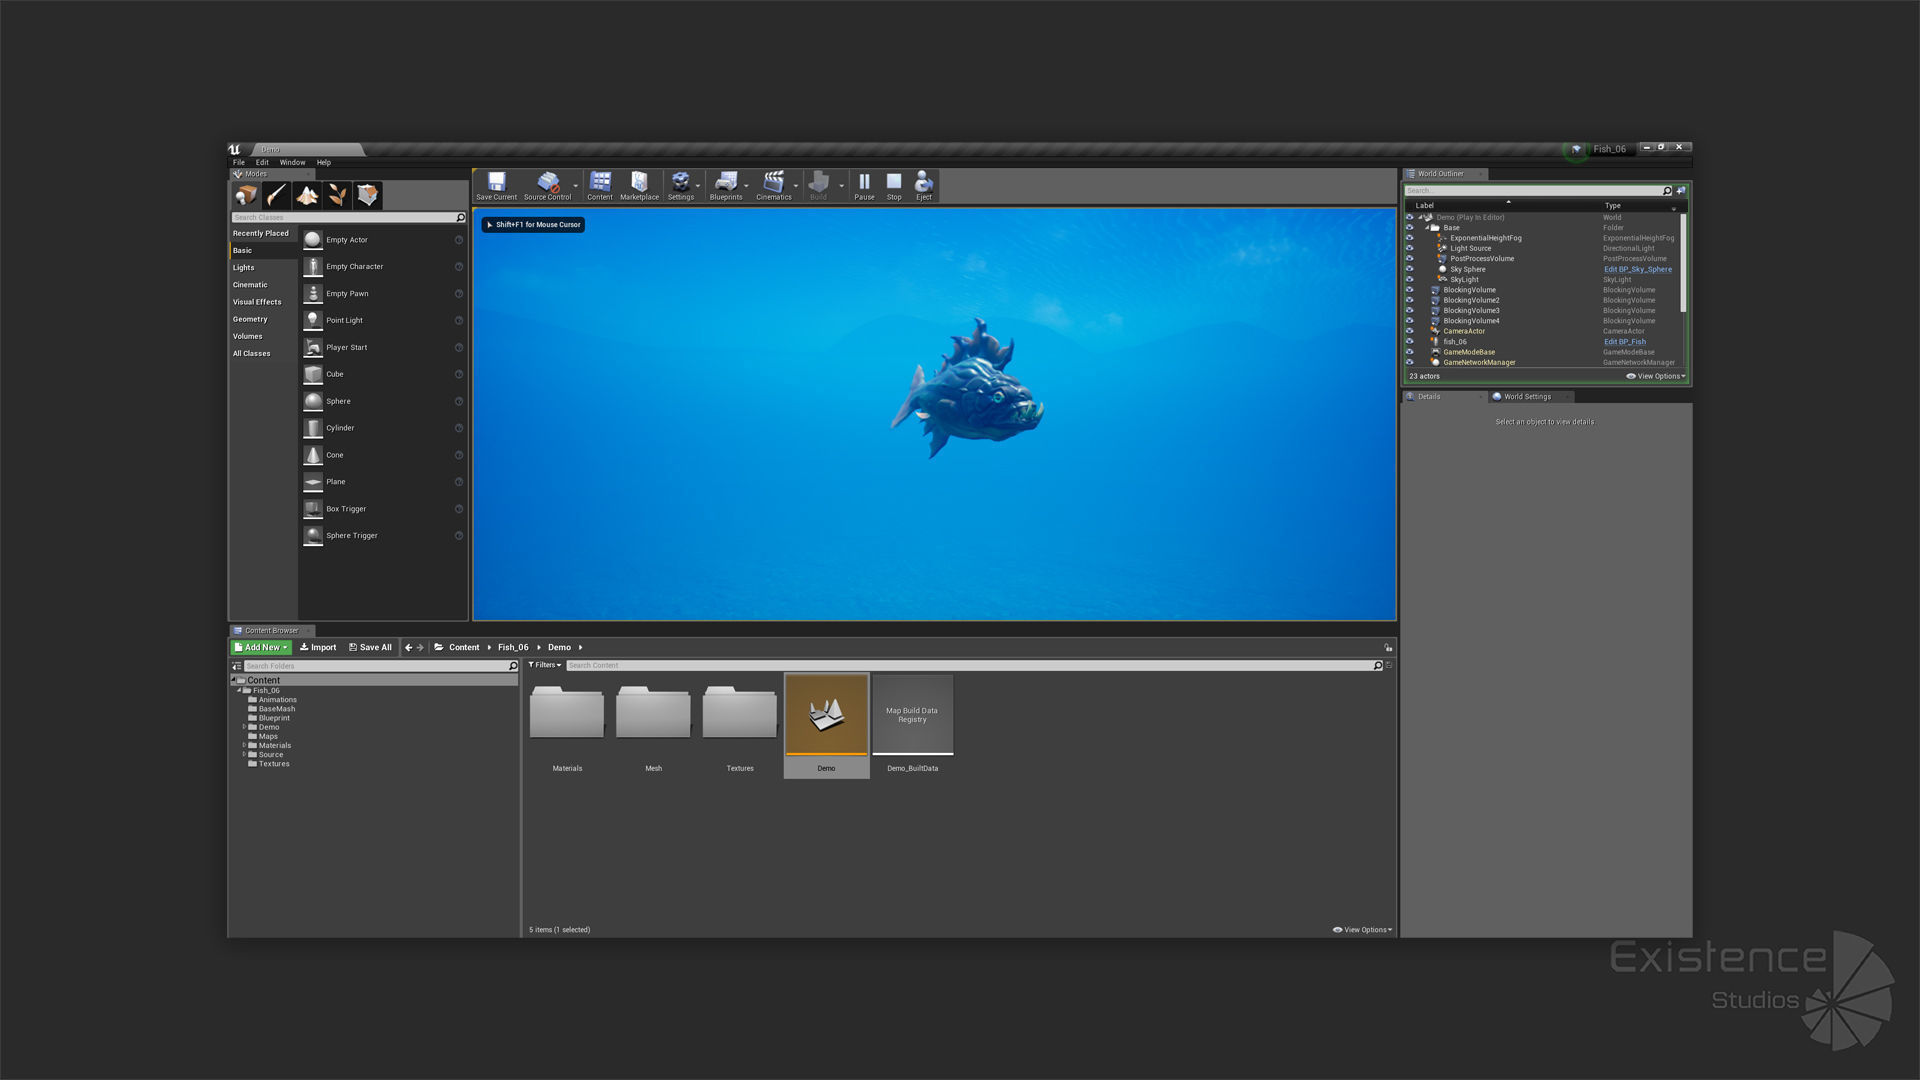1920x1080 pixels.
Task: Toggle visibility of SkyLight actor
Action: (x=1410, y=279)
